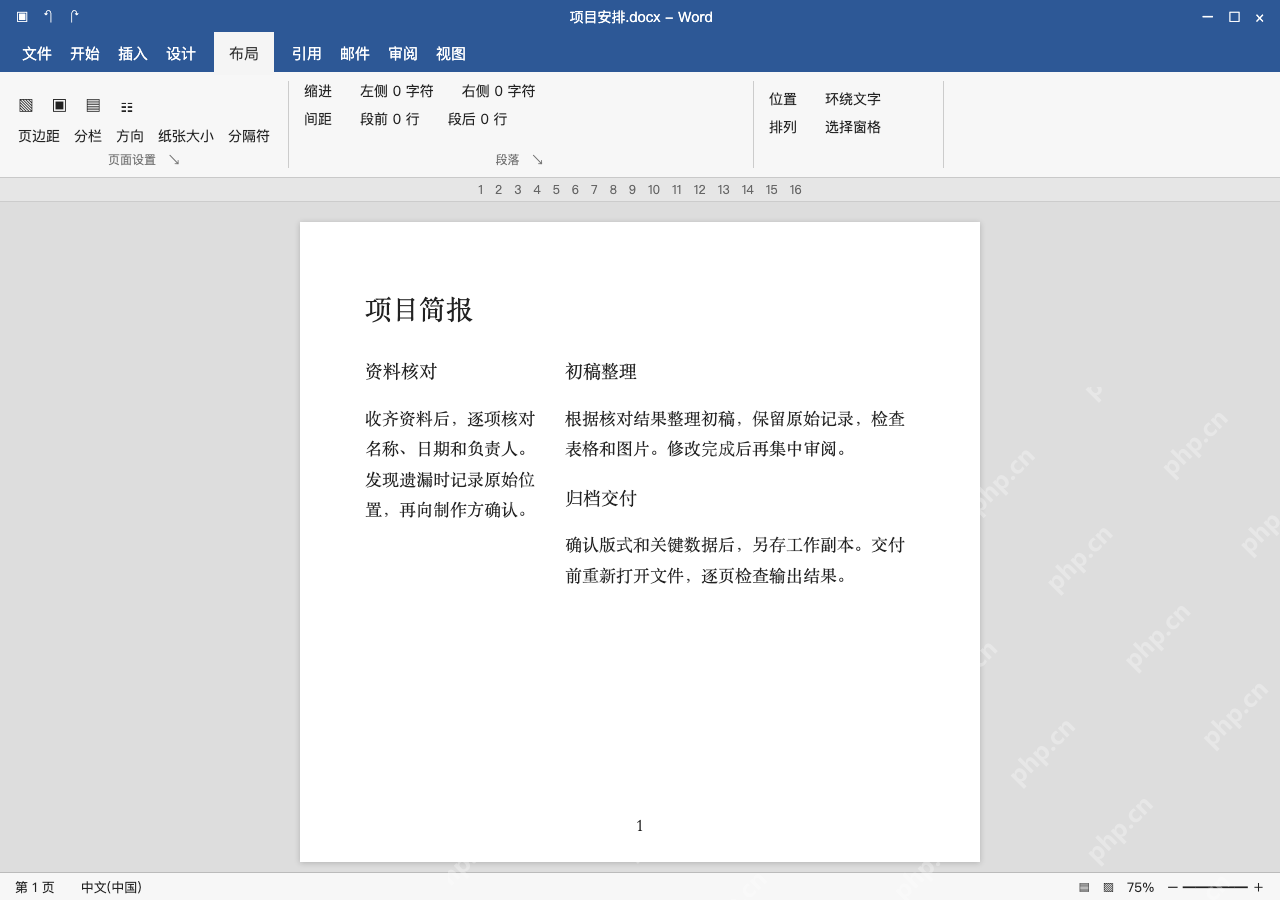This screenshot has height=900, width=1280.
Task: Click the 右侧 0 字符 indent field
Action: tap(499, 91)
